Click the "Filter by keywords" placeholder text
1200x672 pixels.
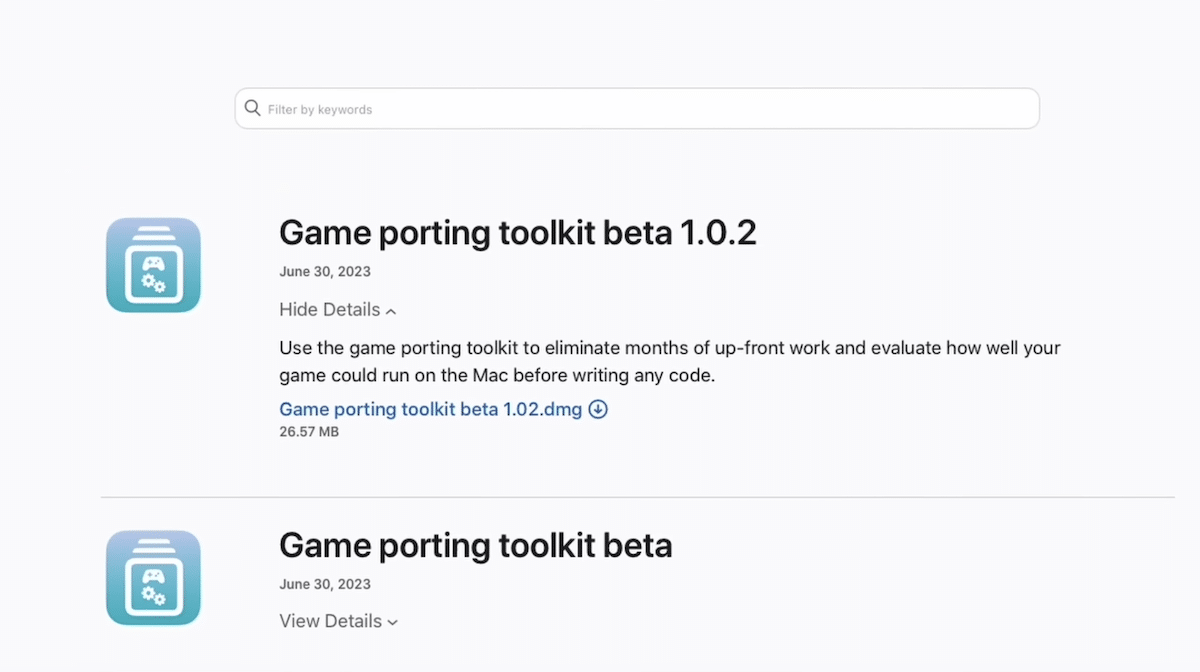320,110
